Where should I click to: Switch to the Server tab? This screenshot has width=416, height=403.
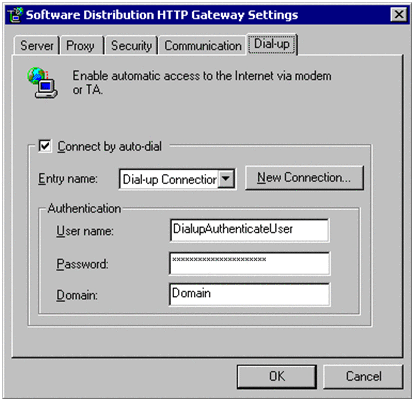[37, 46]
